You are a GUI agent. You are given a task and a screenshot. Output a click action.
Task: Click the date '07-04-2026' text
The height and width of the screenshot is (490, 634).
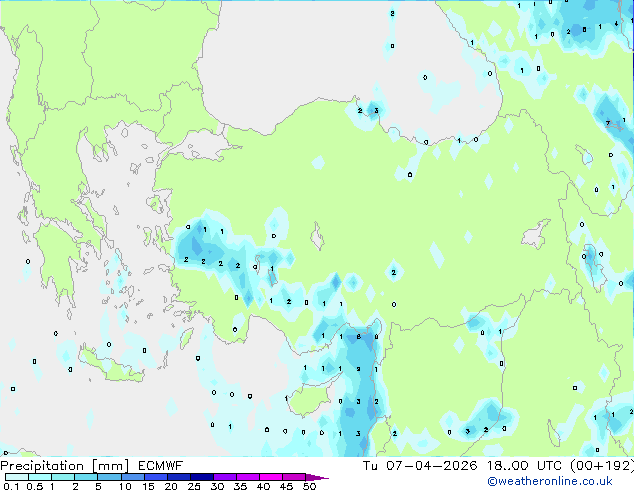[432, 466]
